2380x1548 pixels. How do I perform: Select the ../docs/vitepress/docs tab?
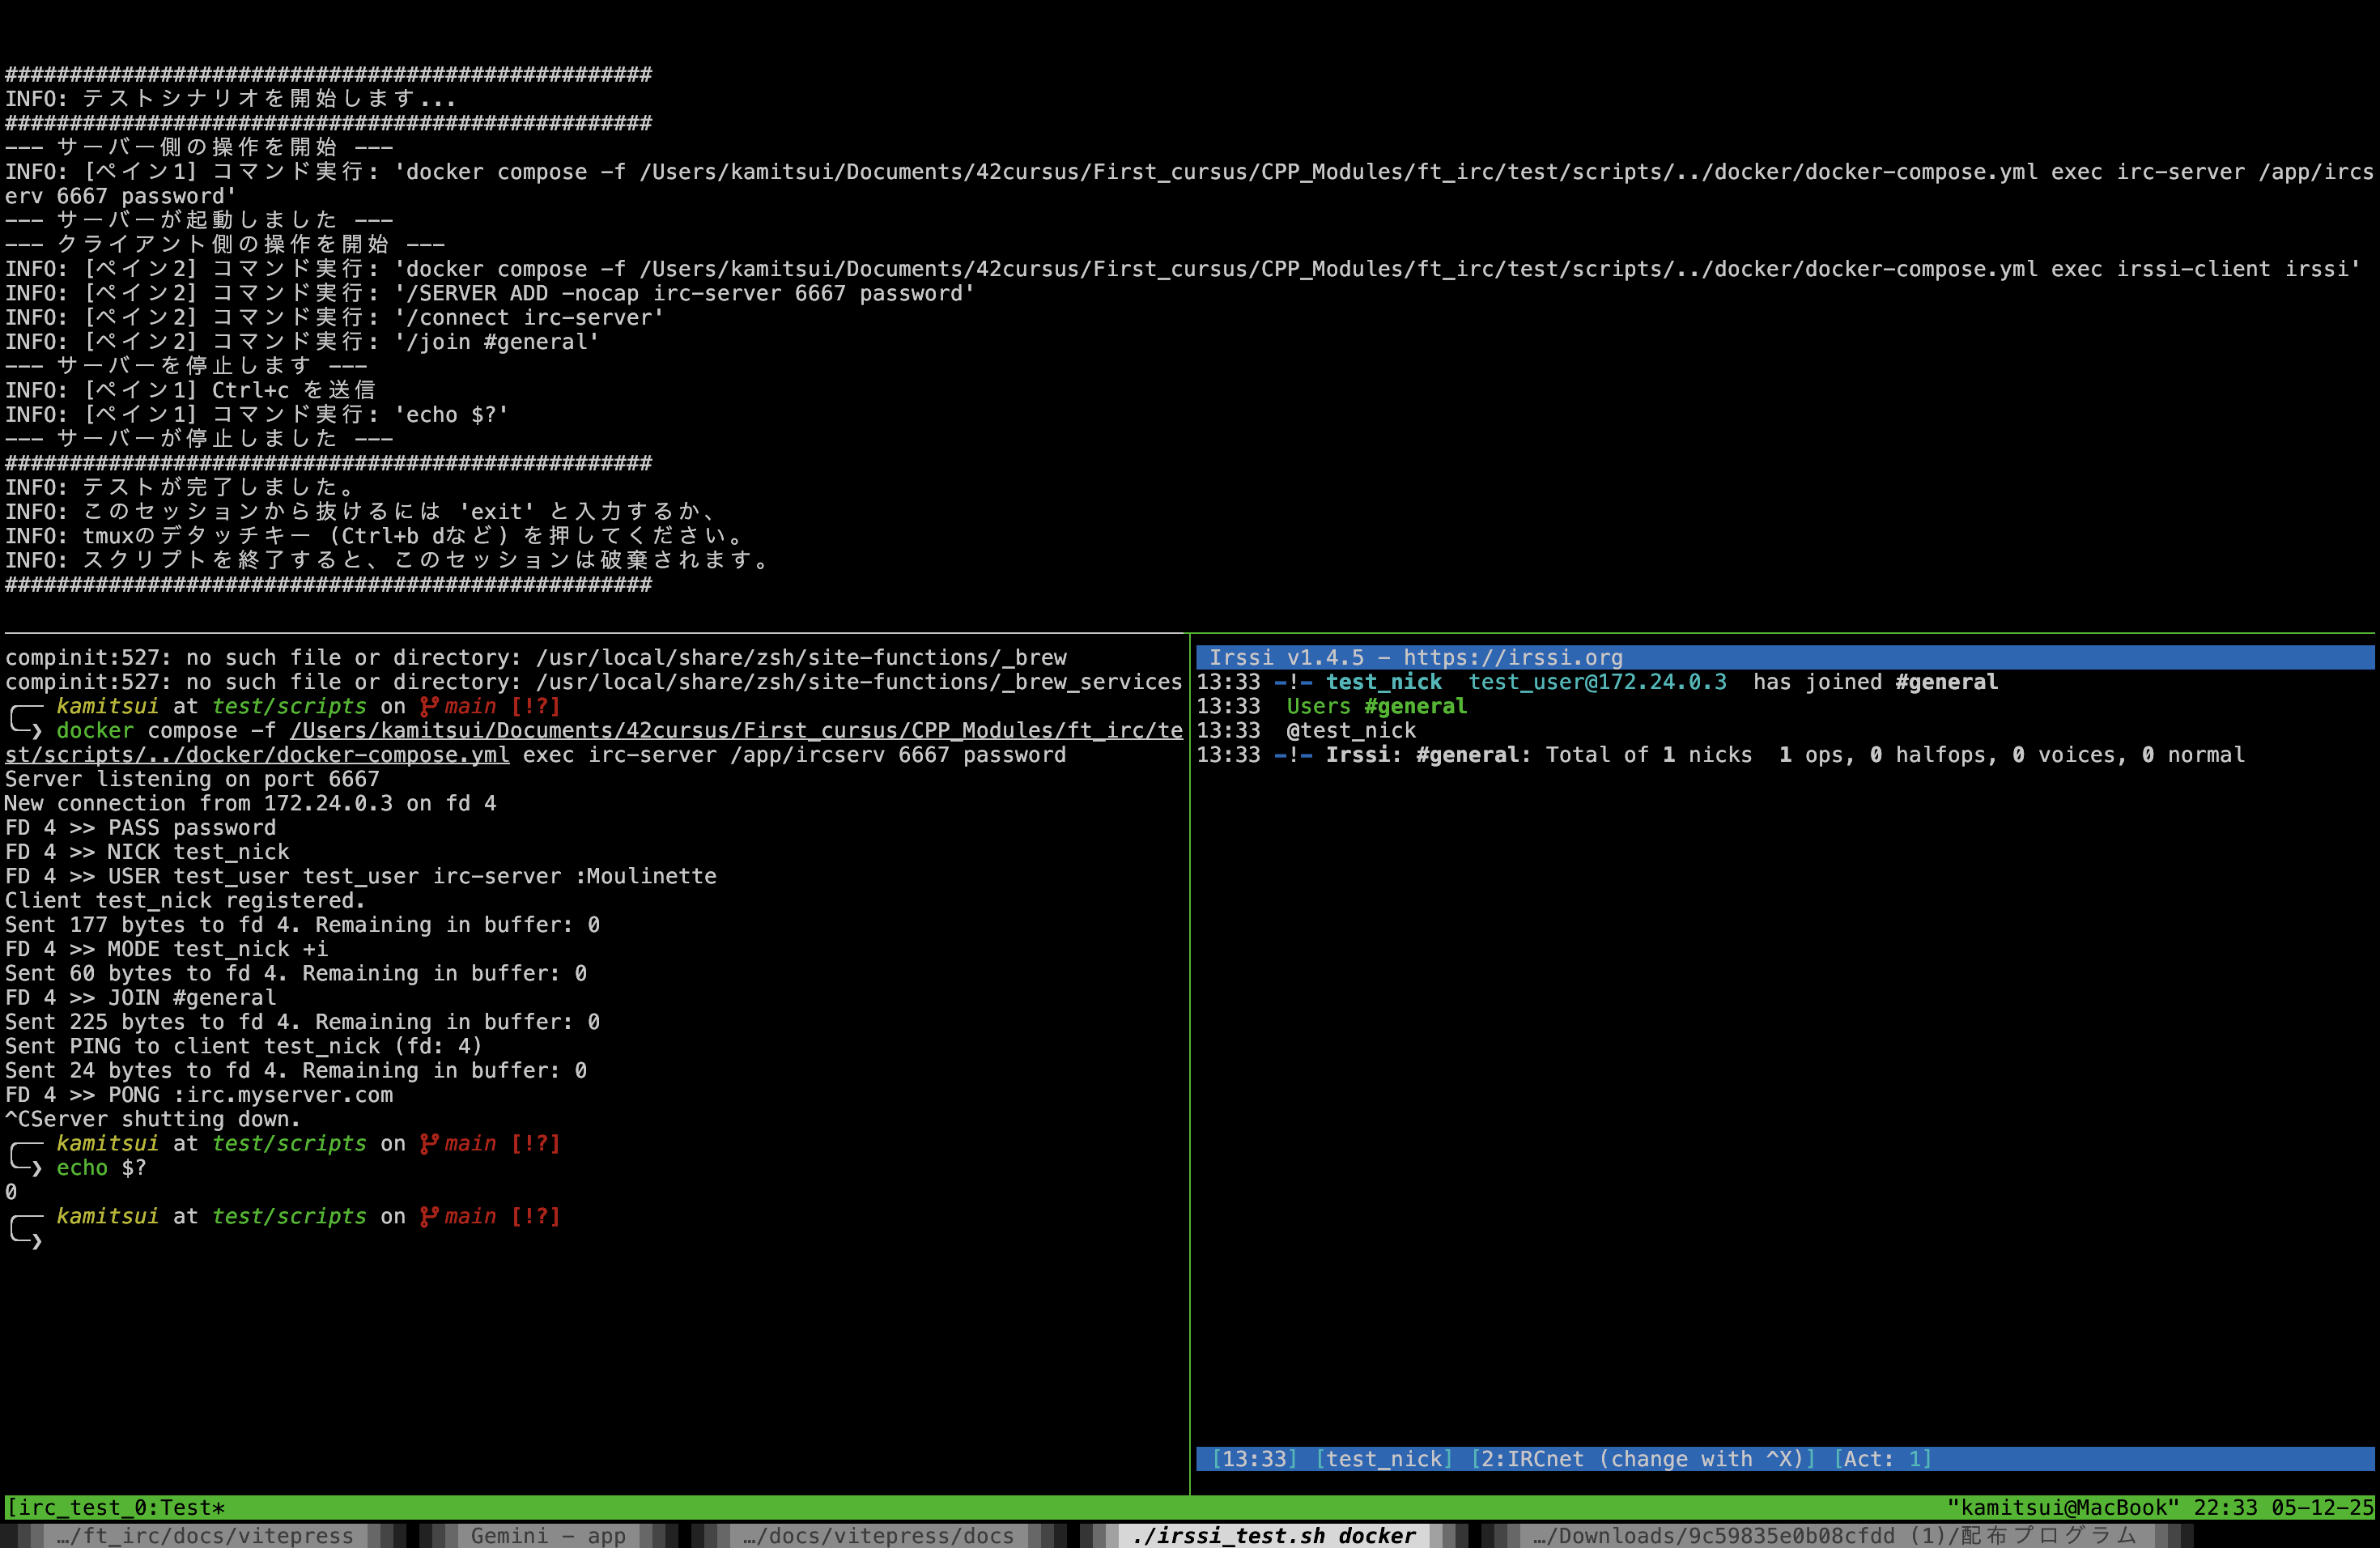(x=878, y=1536)
